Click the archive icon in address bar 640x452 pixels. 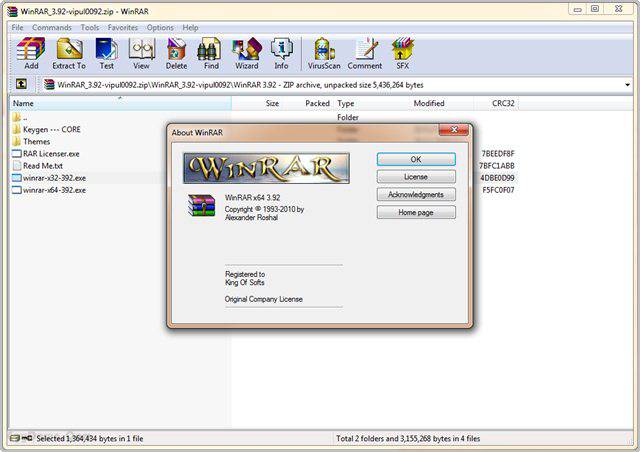coord(49,85)
